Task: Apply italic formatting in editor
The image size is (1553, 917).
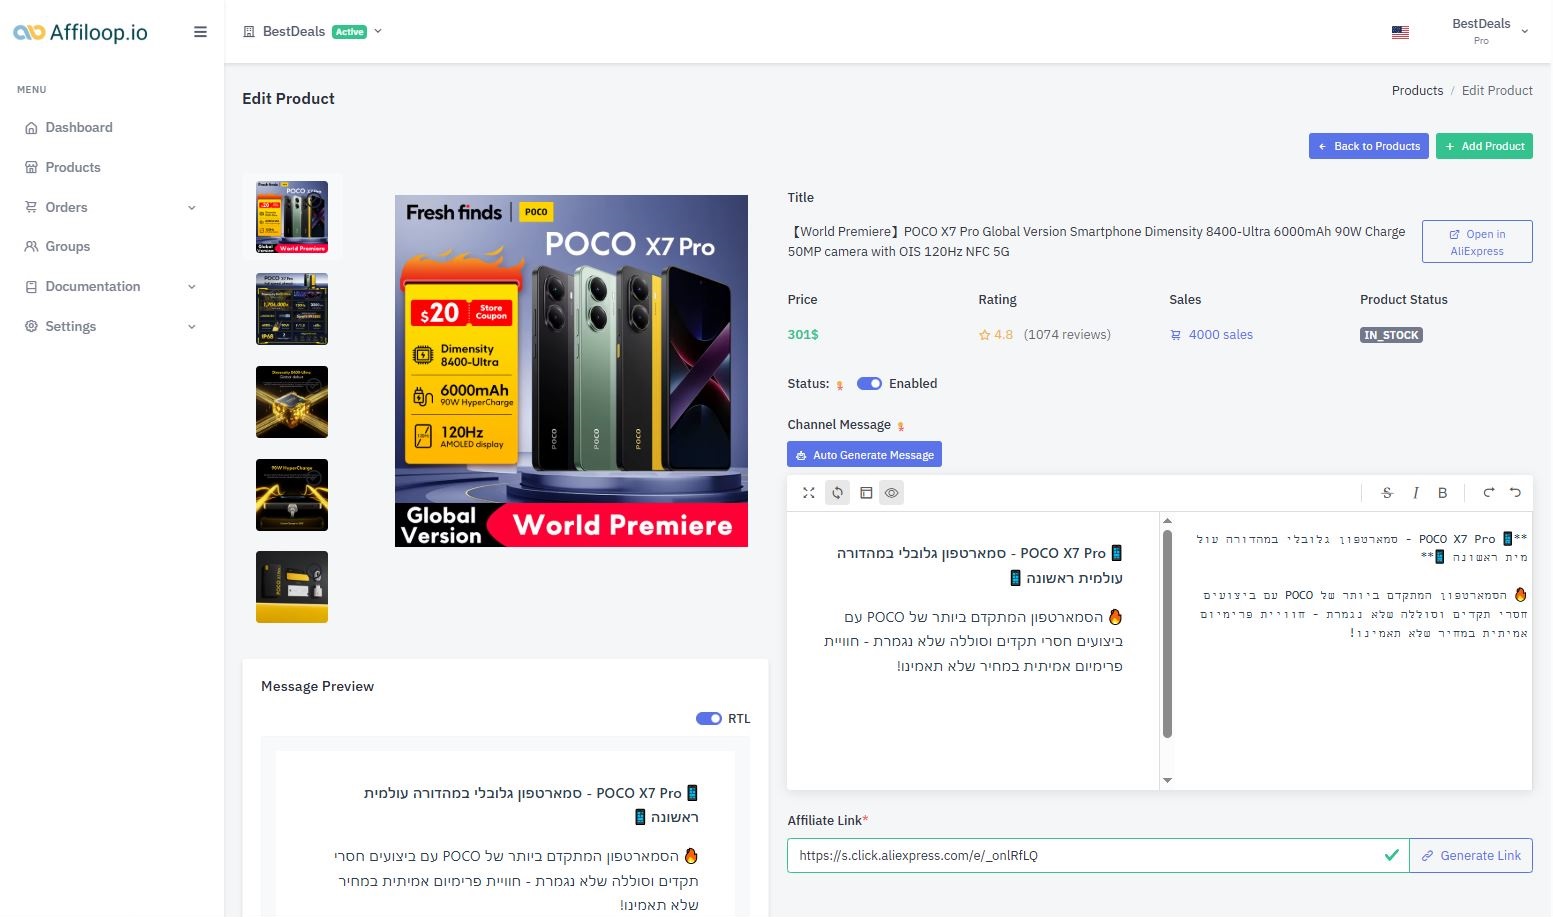Action: (x=1416, y=493)
